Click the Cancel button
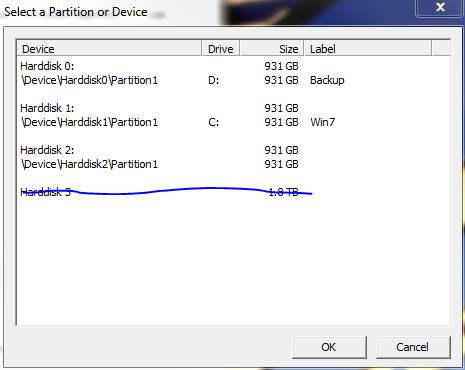This screenshot has height=370, width=465. [413, 347]
